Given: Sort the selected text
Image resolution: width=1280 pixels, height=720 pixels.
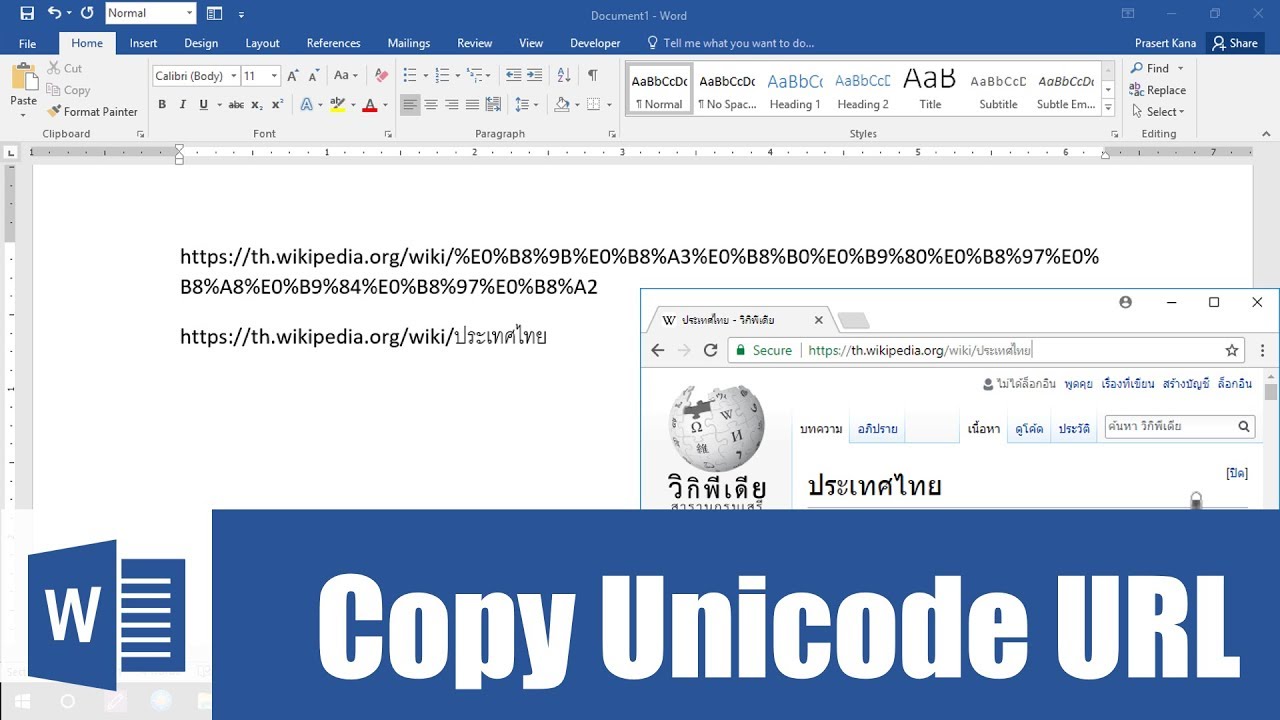Looking at the screenshot, I should (x=564, y=75).
